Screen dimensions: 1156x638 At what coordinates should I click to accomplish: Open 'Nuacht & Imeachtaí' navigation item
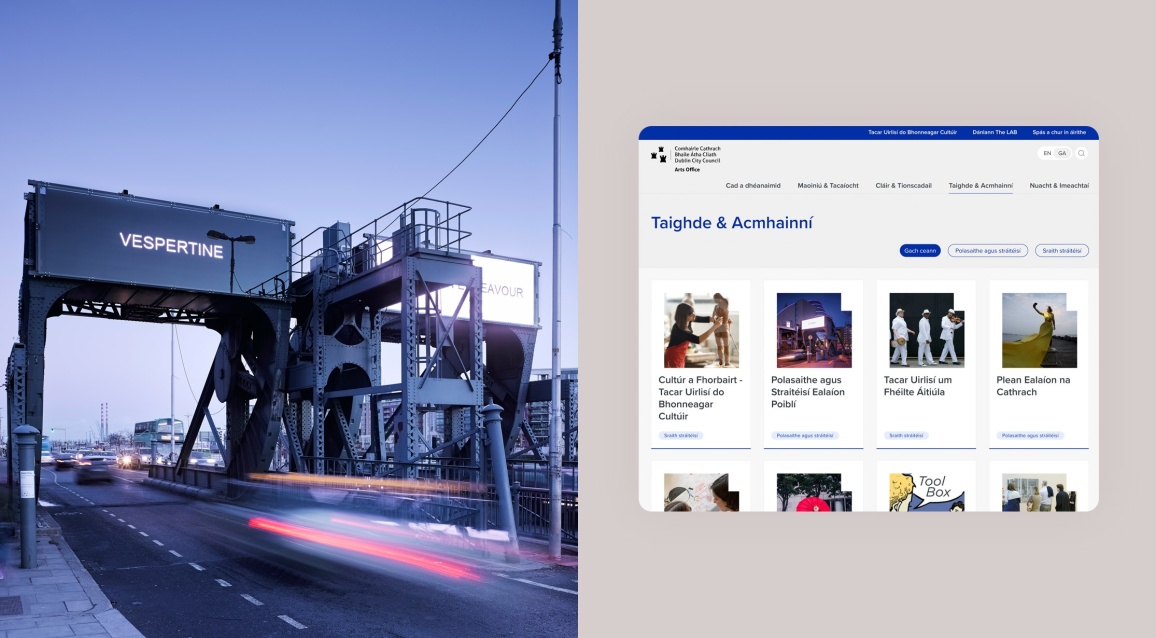coord(1059,185)
